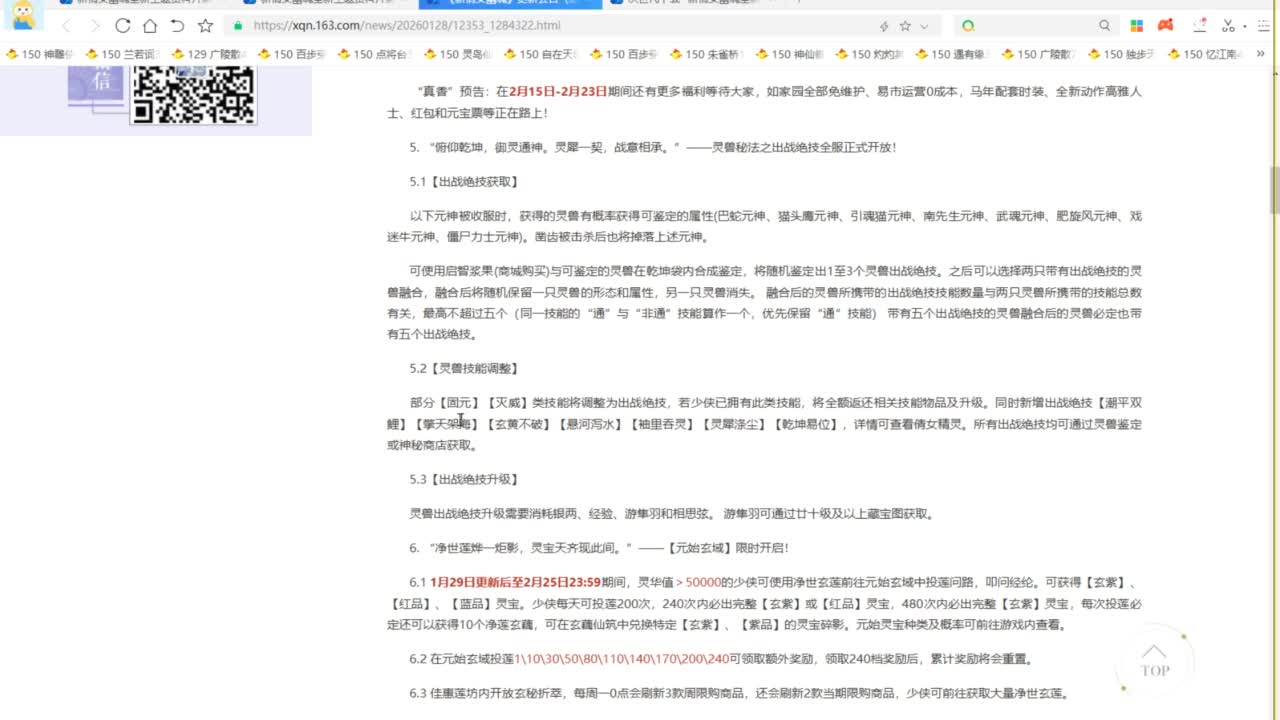Screen dimensions: 1280x720
Task: Reload the page with the refresh icon
Action: pyautogui.click(x=122, y=26)
